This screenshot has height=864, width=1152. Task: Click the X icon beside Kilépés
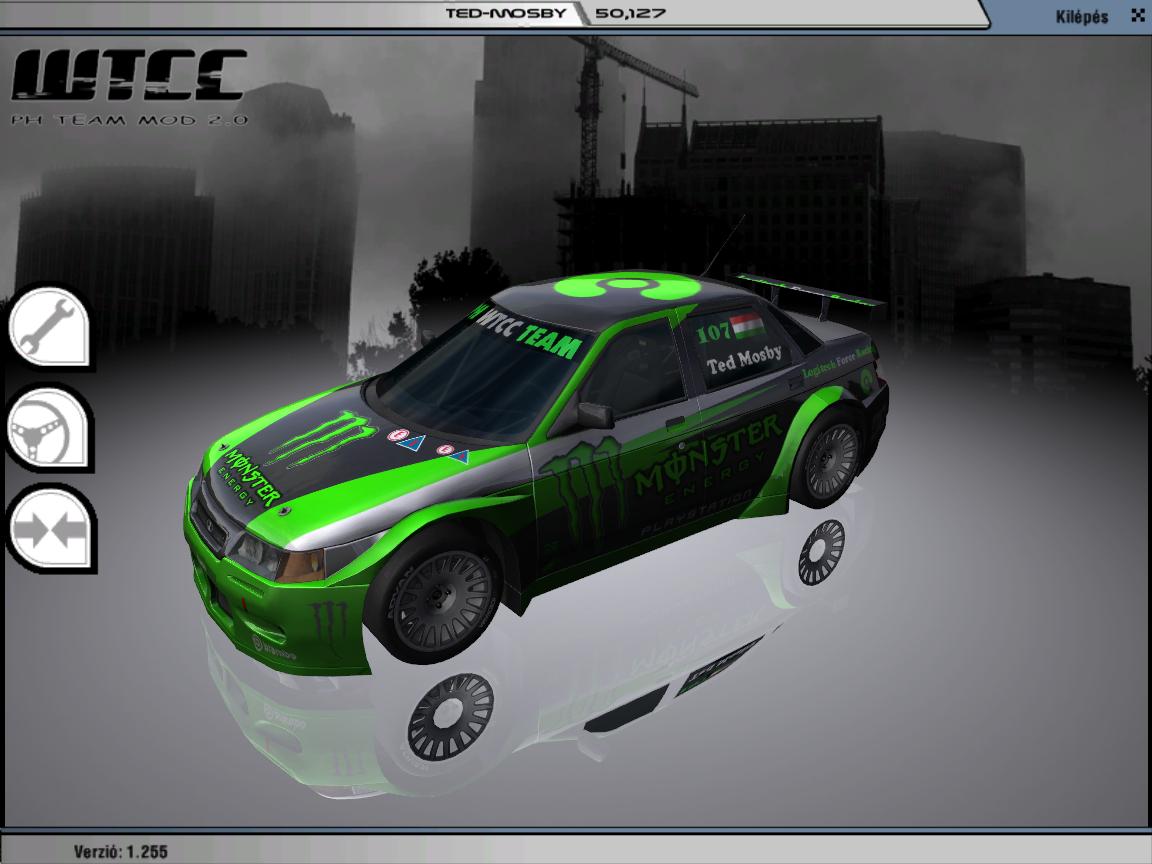click(1138, 15)
